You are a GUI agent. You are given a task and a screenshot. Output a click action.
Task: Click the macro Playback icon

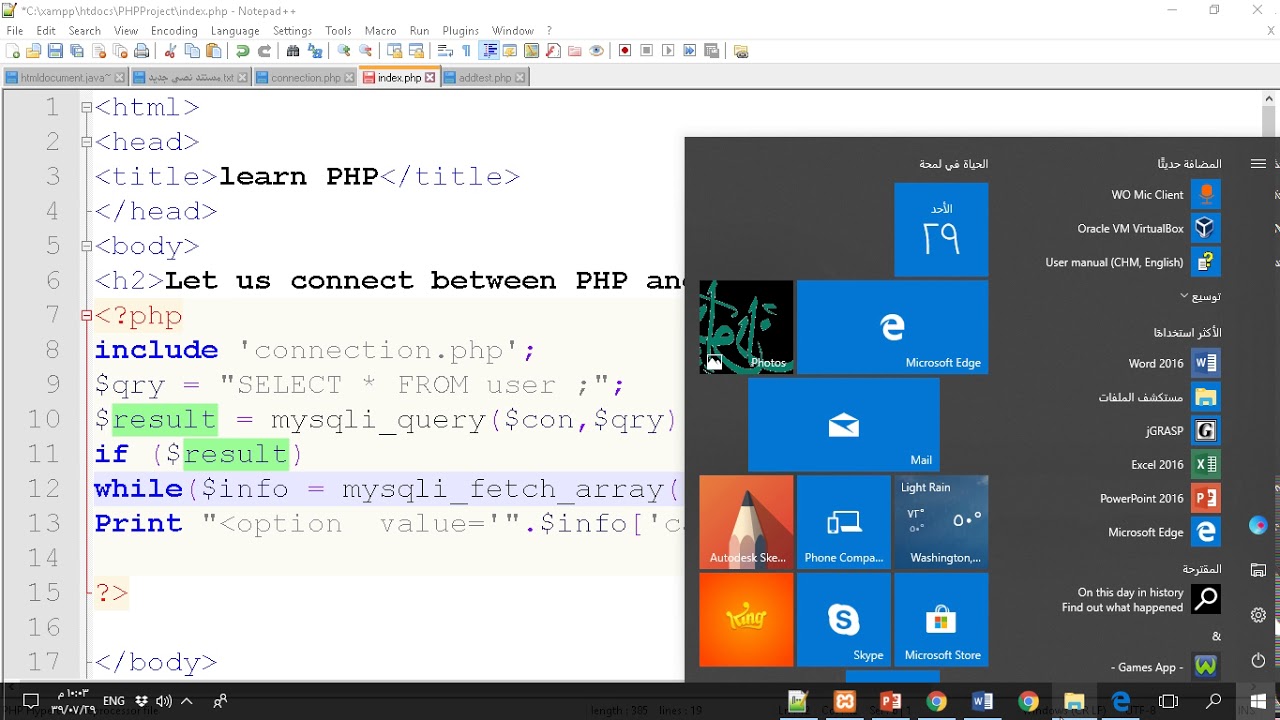[x=668, y=51]
